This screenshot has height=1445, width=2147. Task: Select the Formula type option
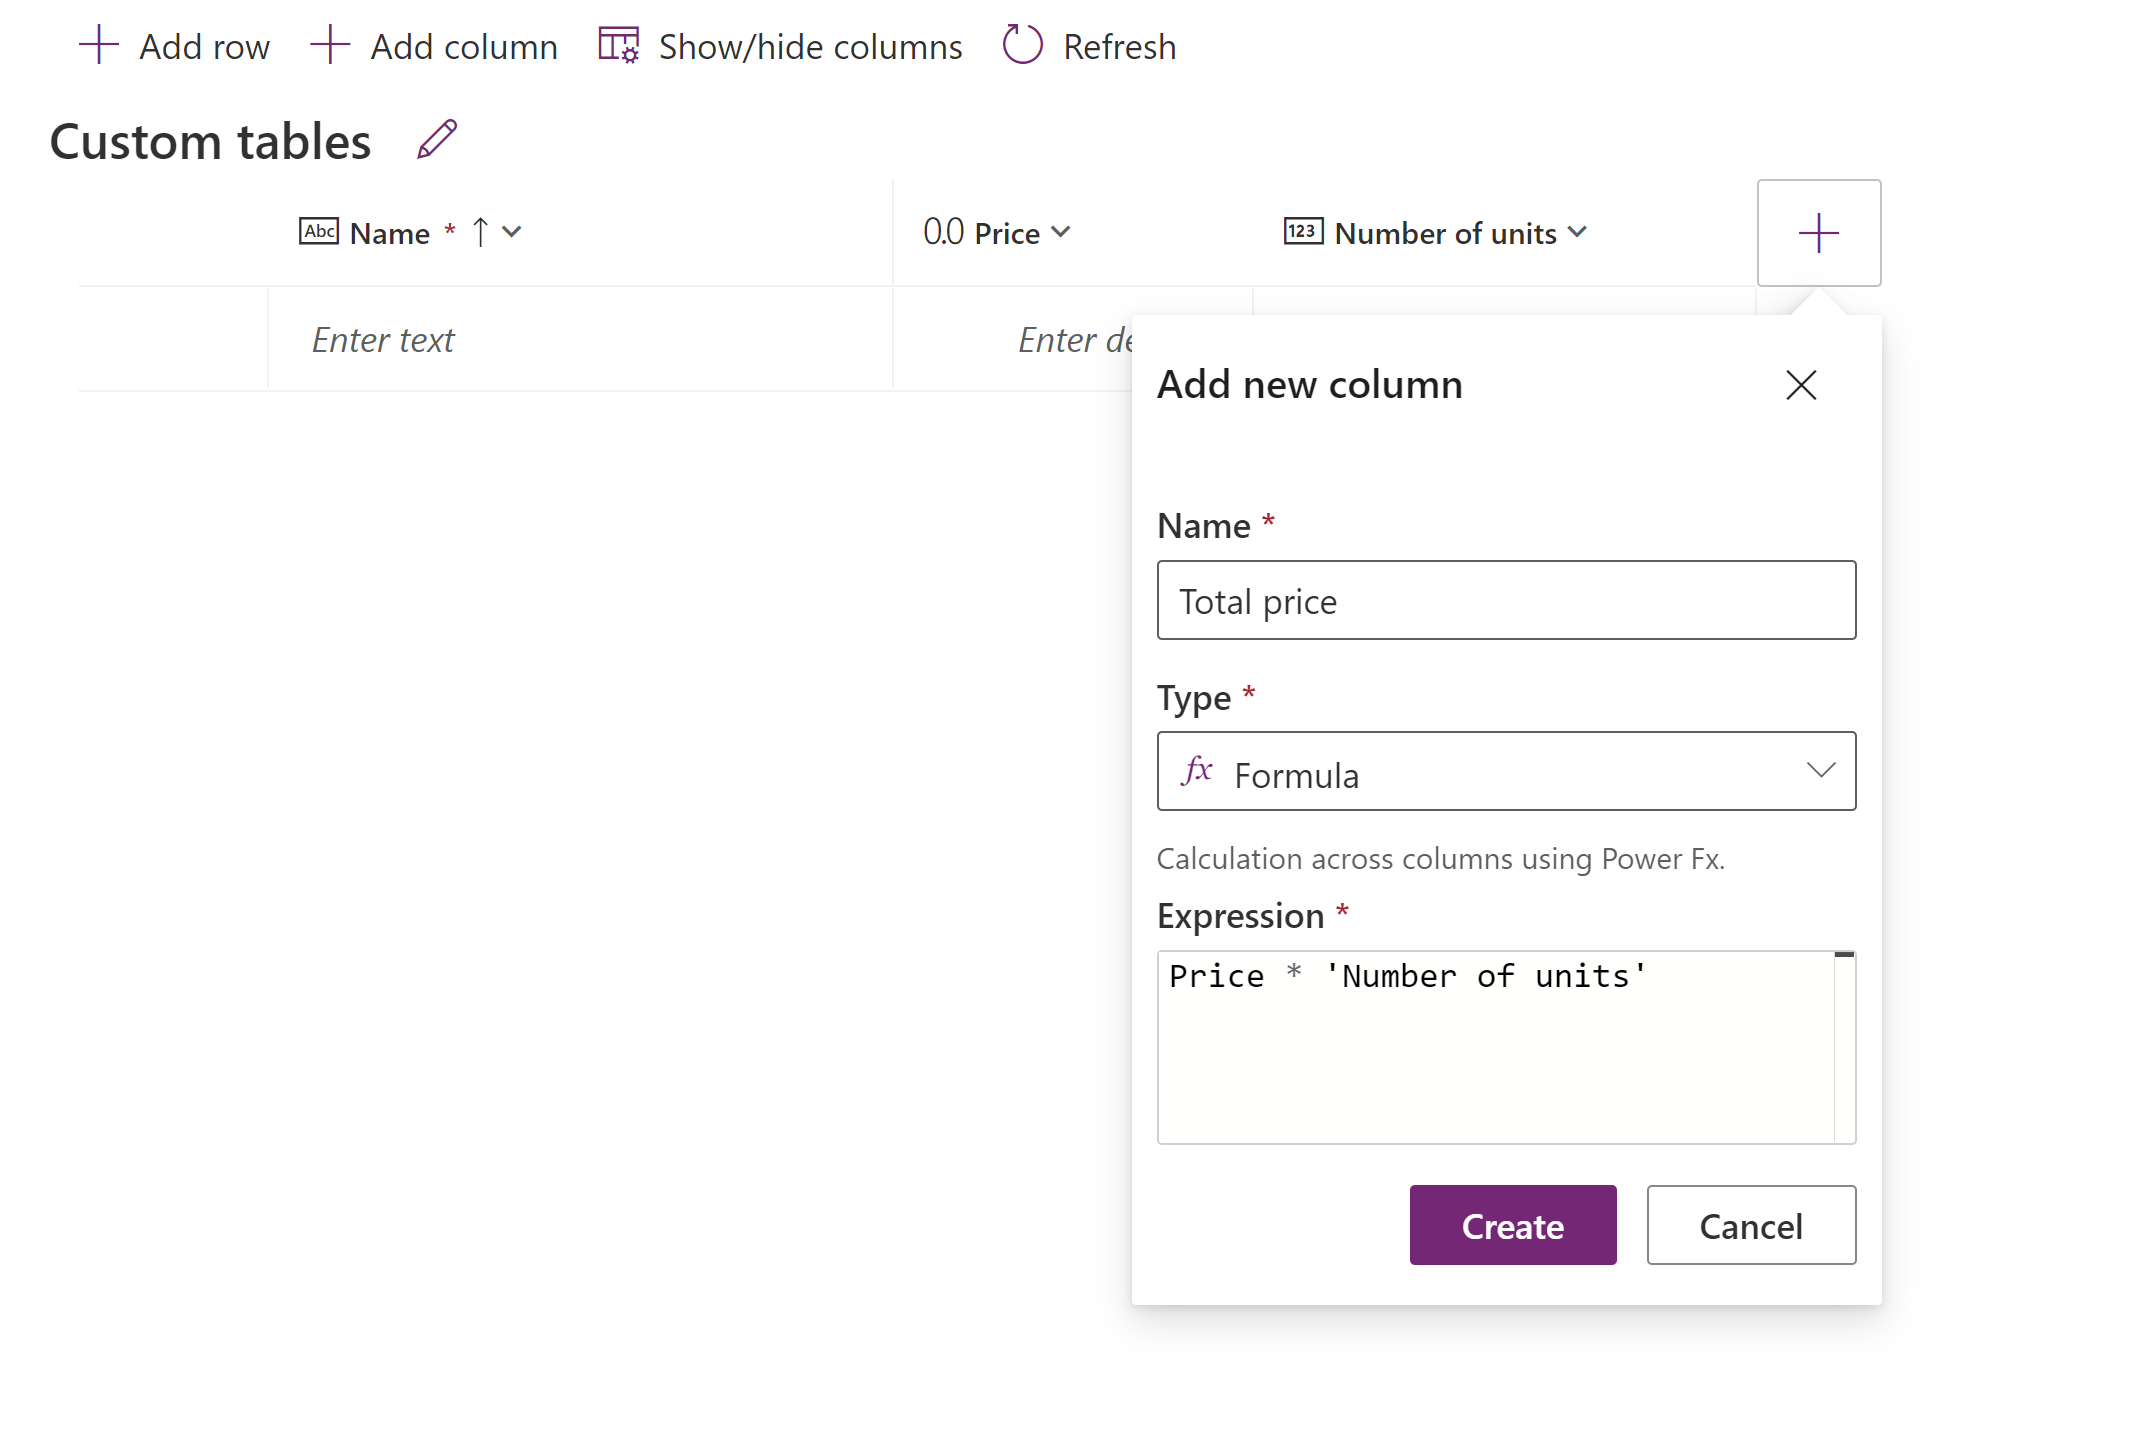point(1507,774)
